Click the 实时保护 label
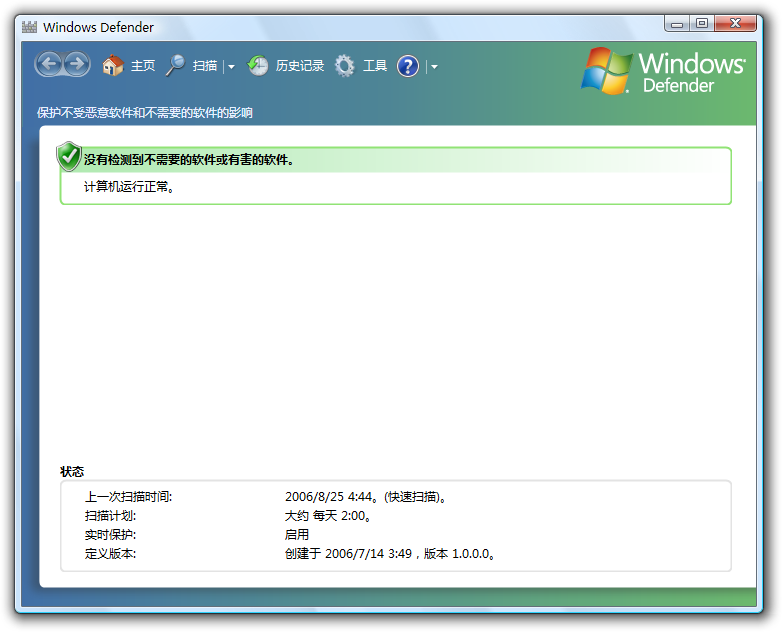Screen dimensions: 782x632 point(110,535)
